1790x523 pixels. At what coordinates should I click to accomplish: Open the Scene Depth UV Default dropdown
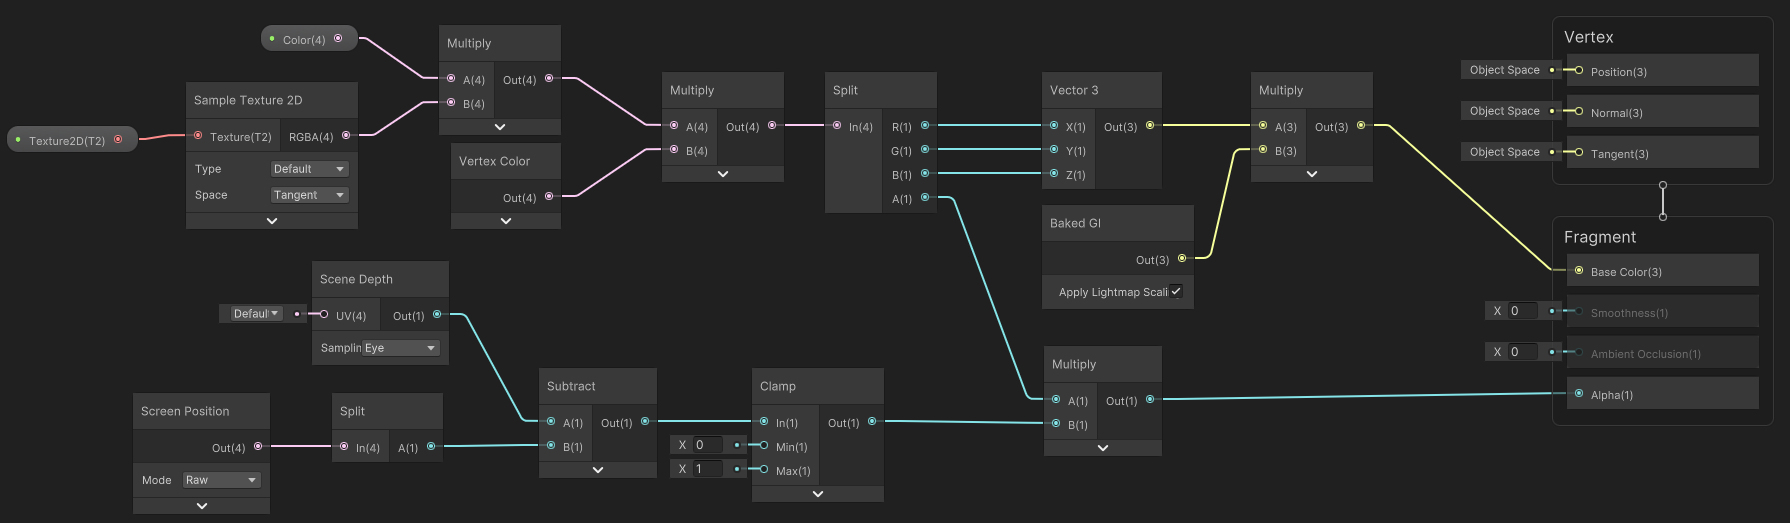point(256,314)
